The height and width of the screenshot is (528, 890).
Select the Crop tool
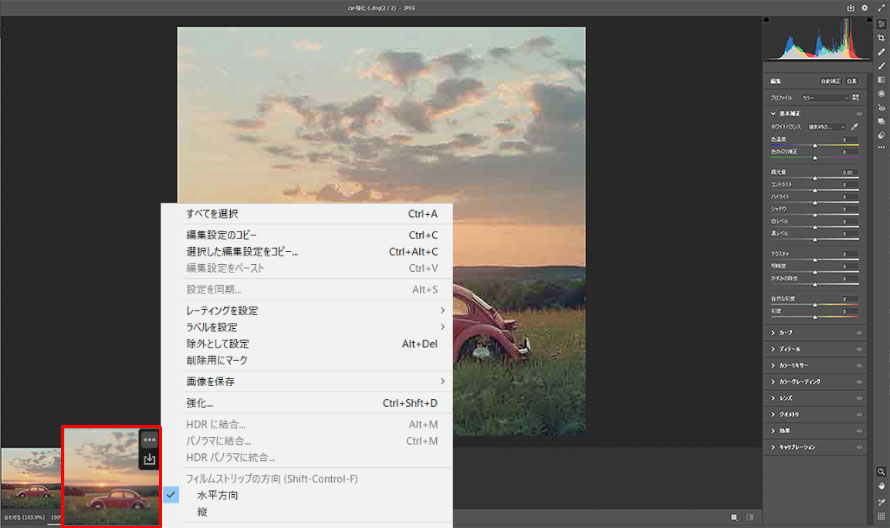pos(881,38)
